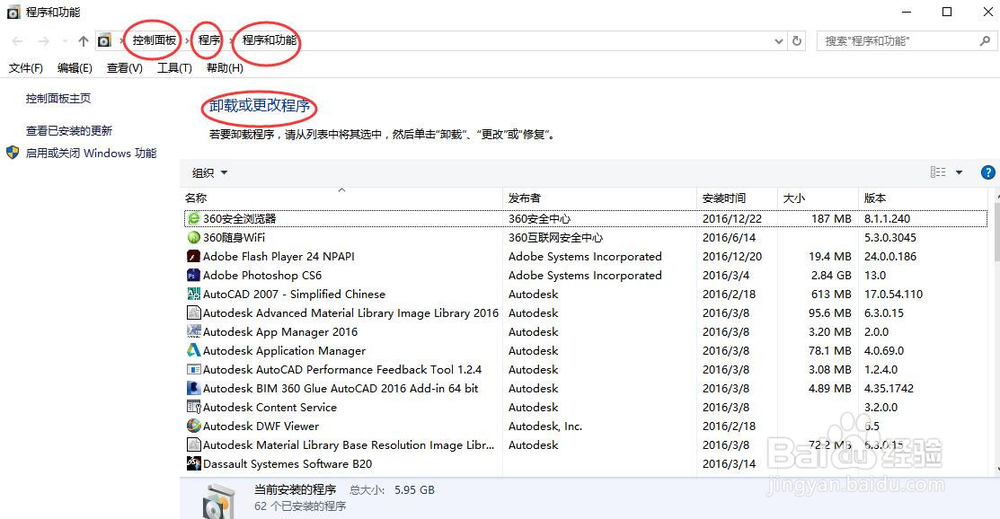Sort by the 大小 column header

tap(818, 198)
